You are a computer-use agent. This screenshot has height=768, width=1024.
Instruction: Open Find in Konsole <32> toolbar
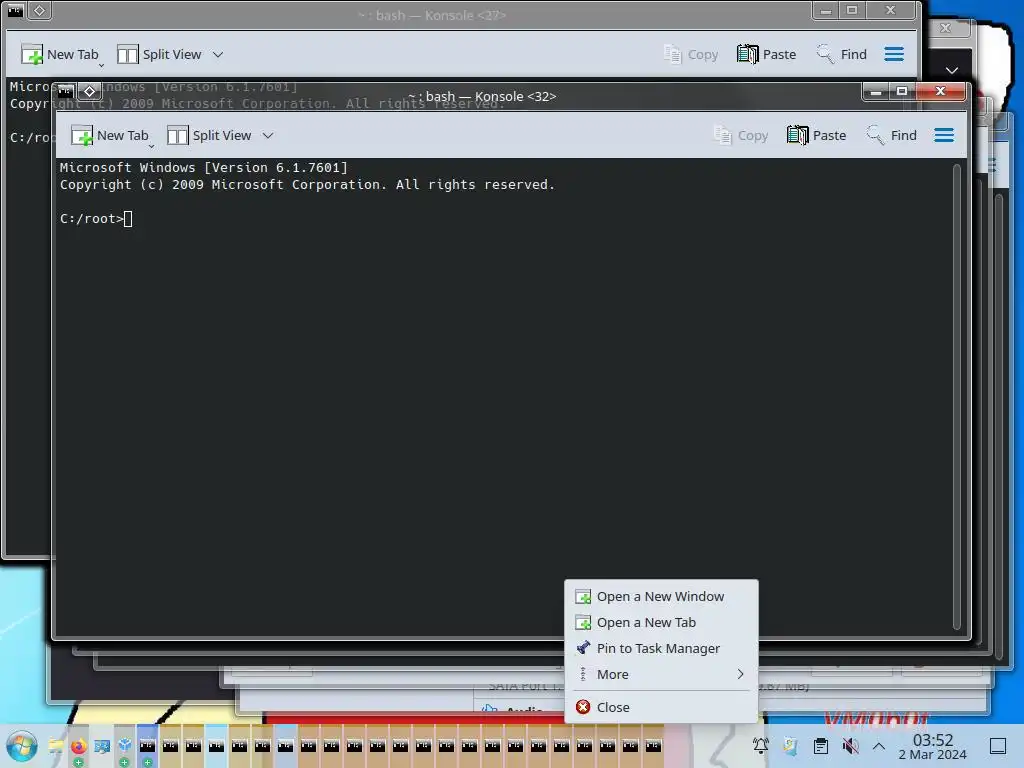(892, 135)
